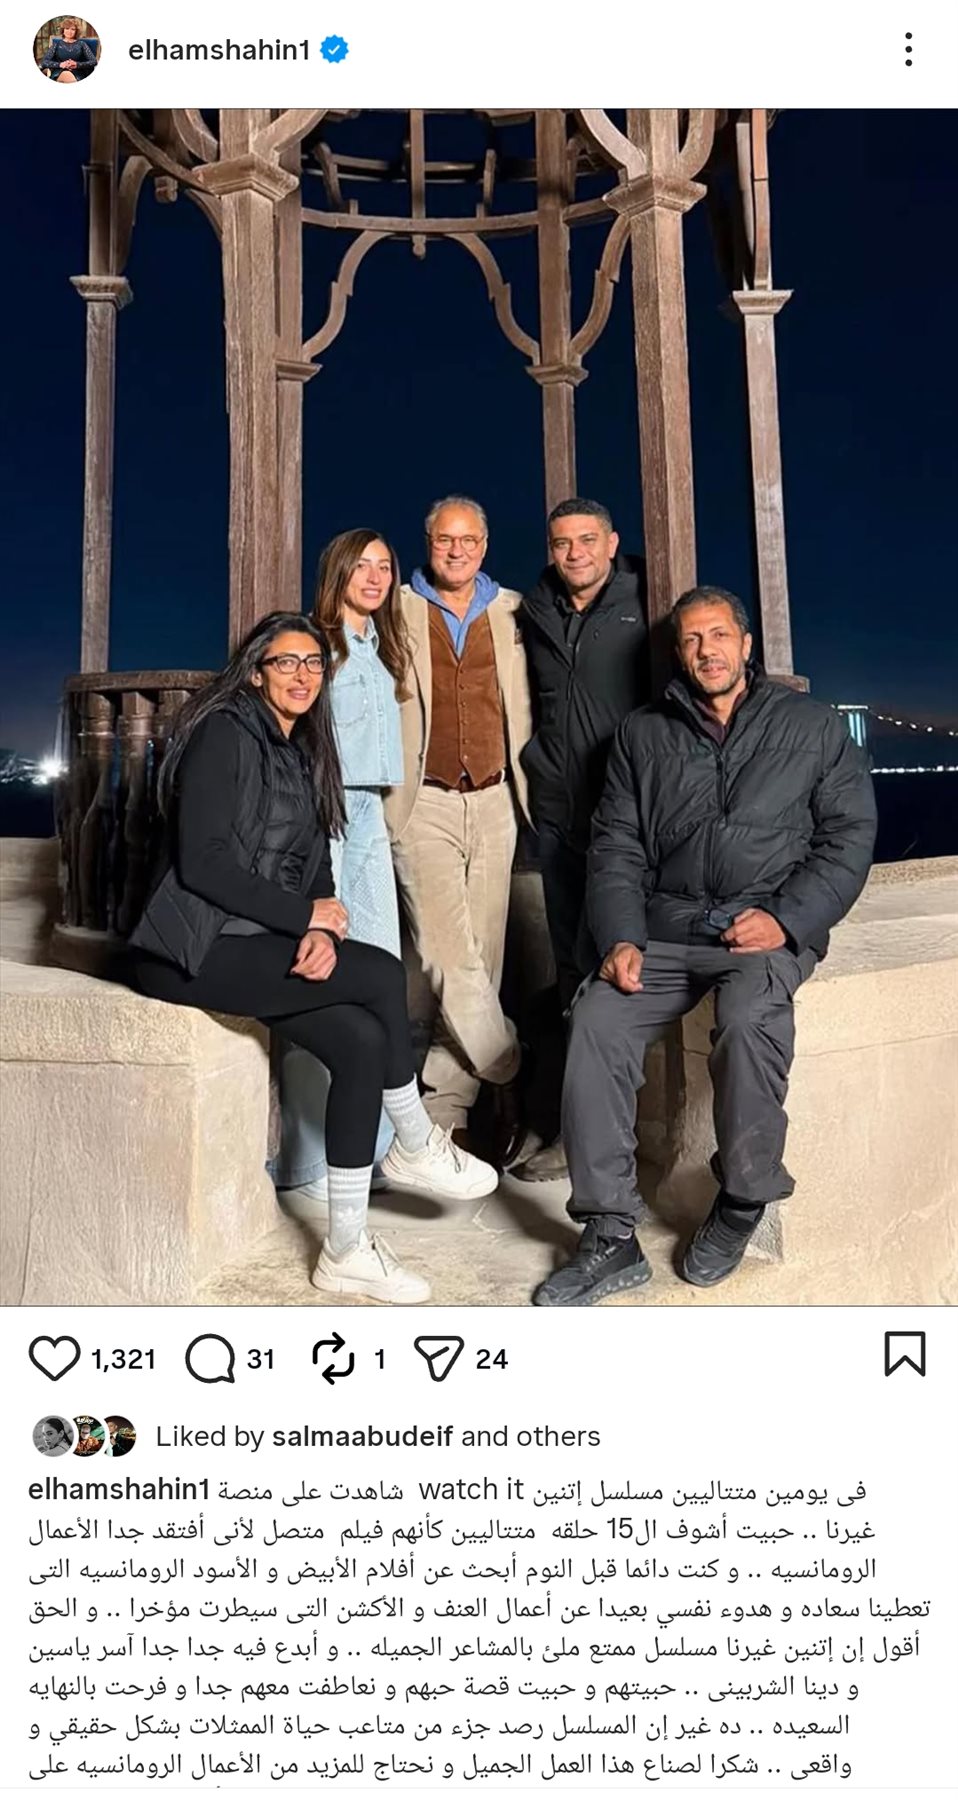Tap the liked-by avatar cluster
The image size is (958, 1800).
click(x=84, y=1436)
